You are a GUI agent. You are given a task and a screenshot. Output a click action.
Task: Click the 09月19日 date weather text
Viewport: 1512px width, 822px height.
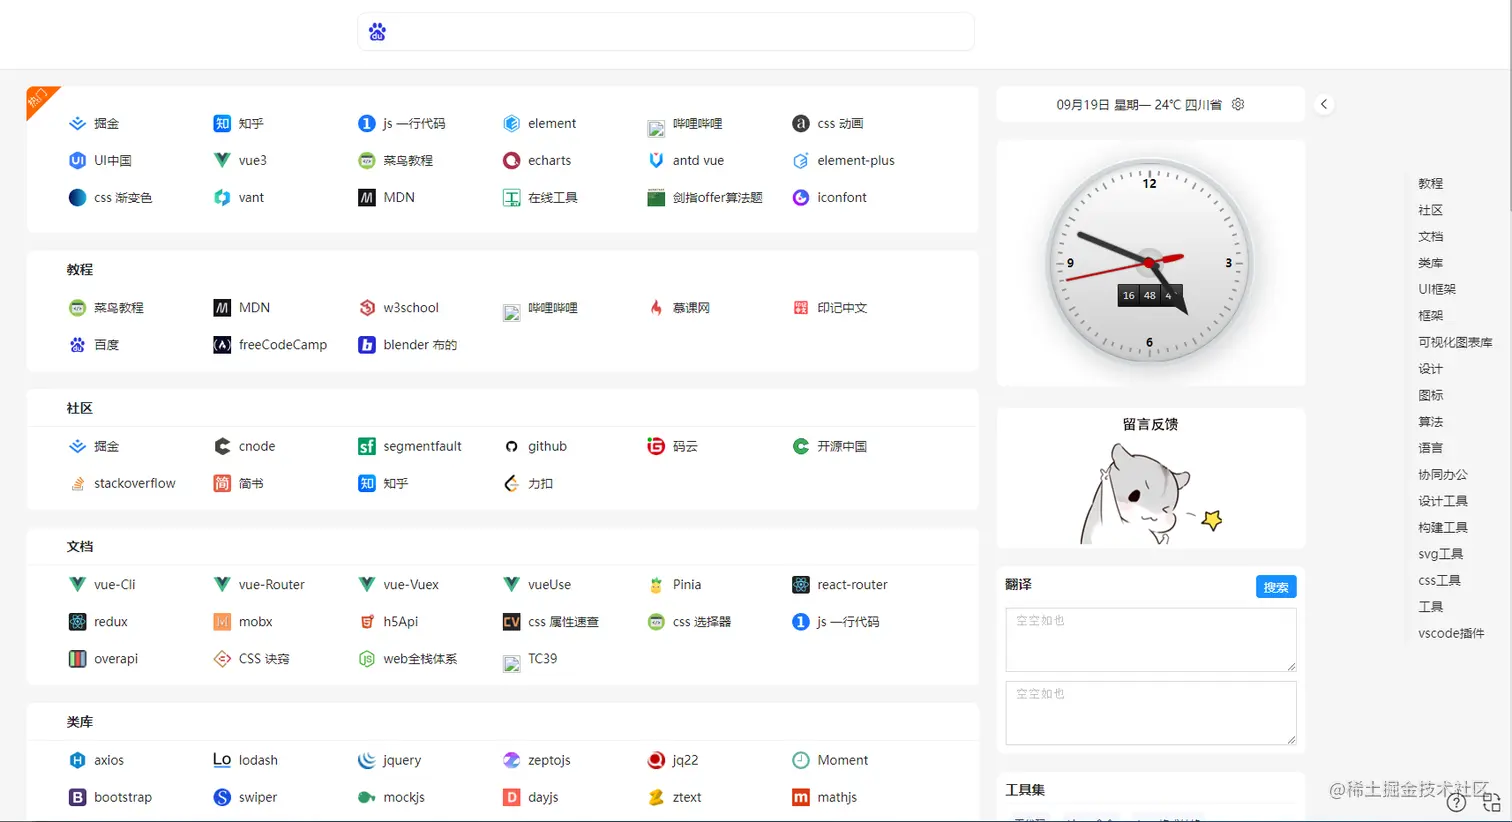point(1139,104)
